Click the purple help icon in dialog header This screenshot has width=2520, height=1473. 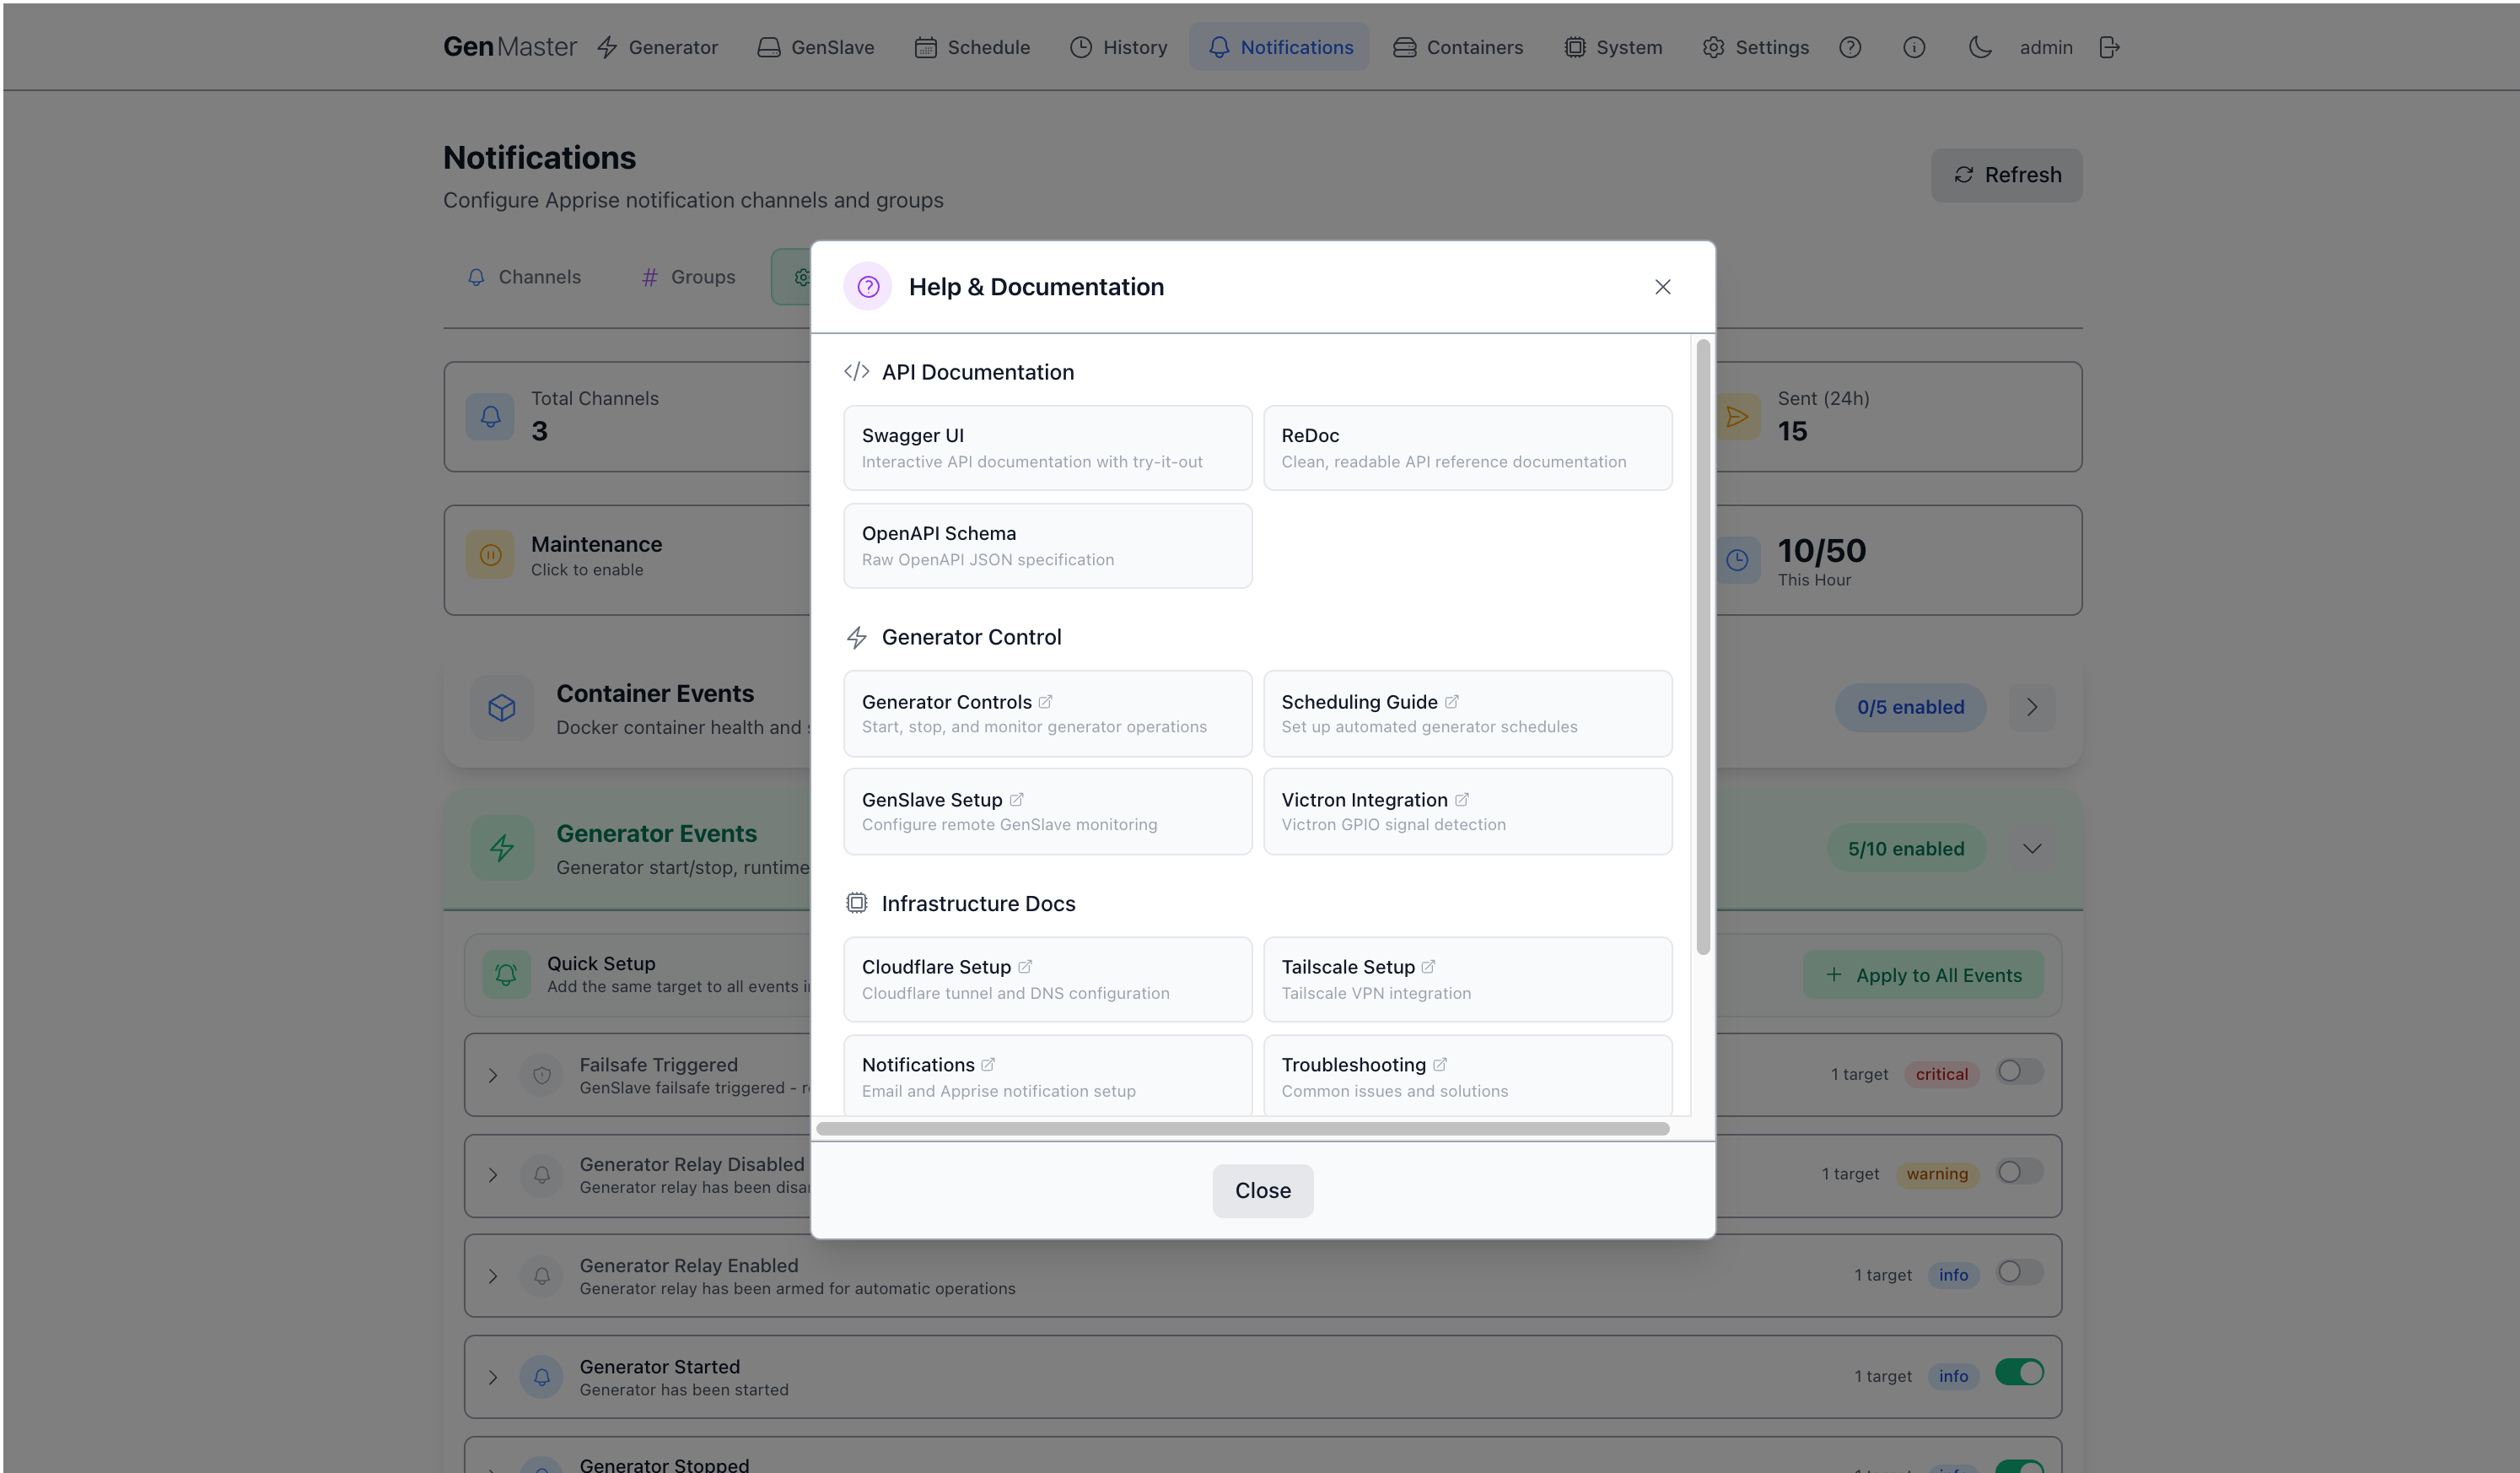(x=868, y=287)
